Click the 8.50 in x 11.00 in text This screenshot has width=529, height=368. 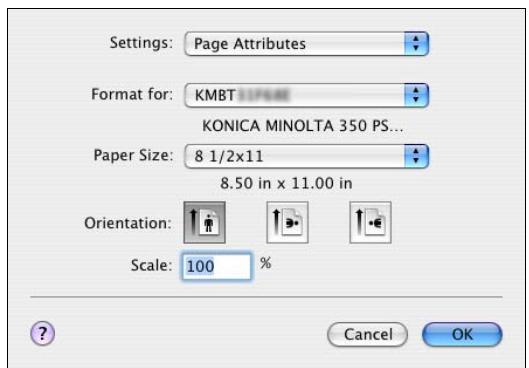[286, 183]
